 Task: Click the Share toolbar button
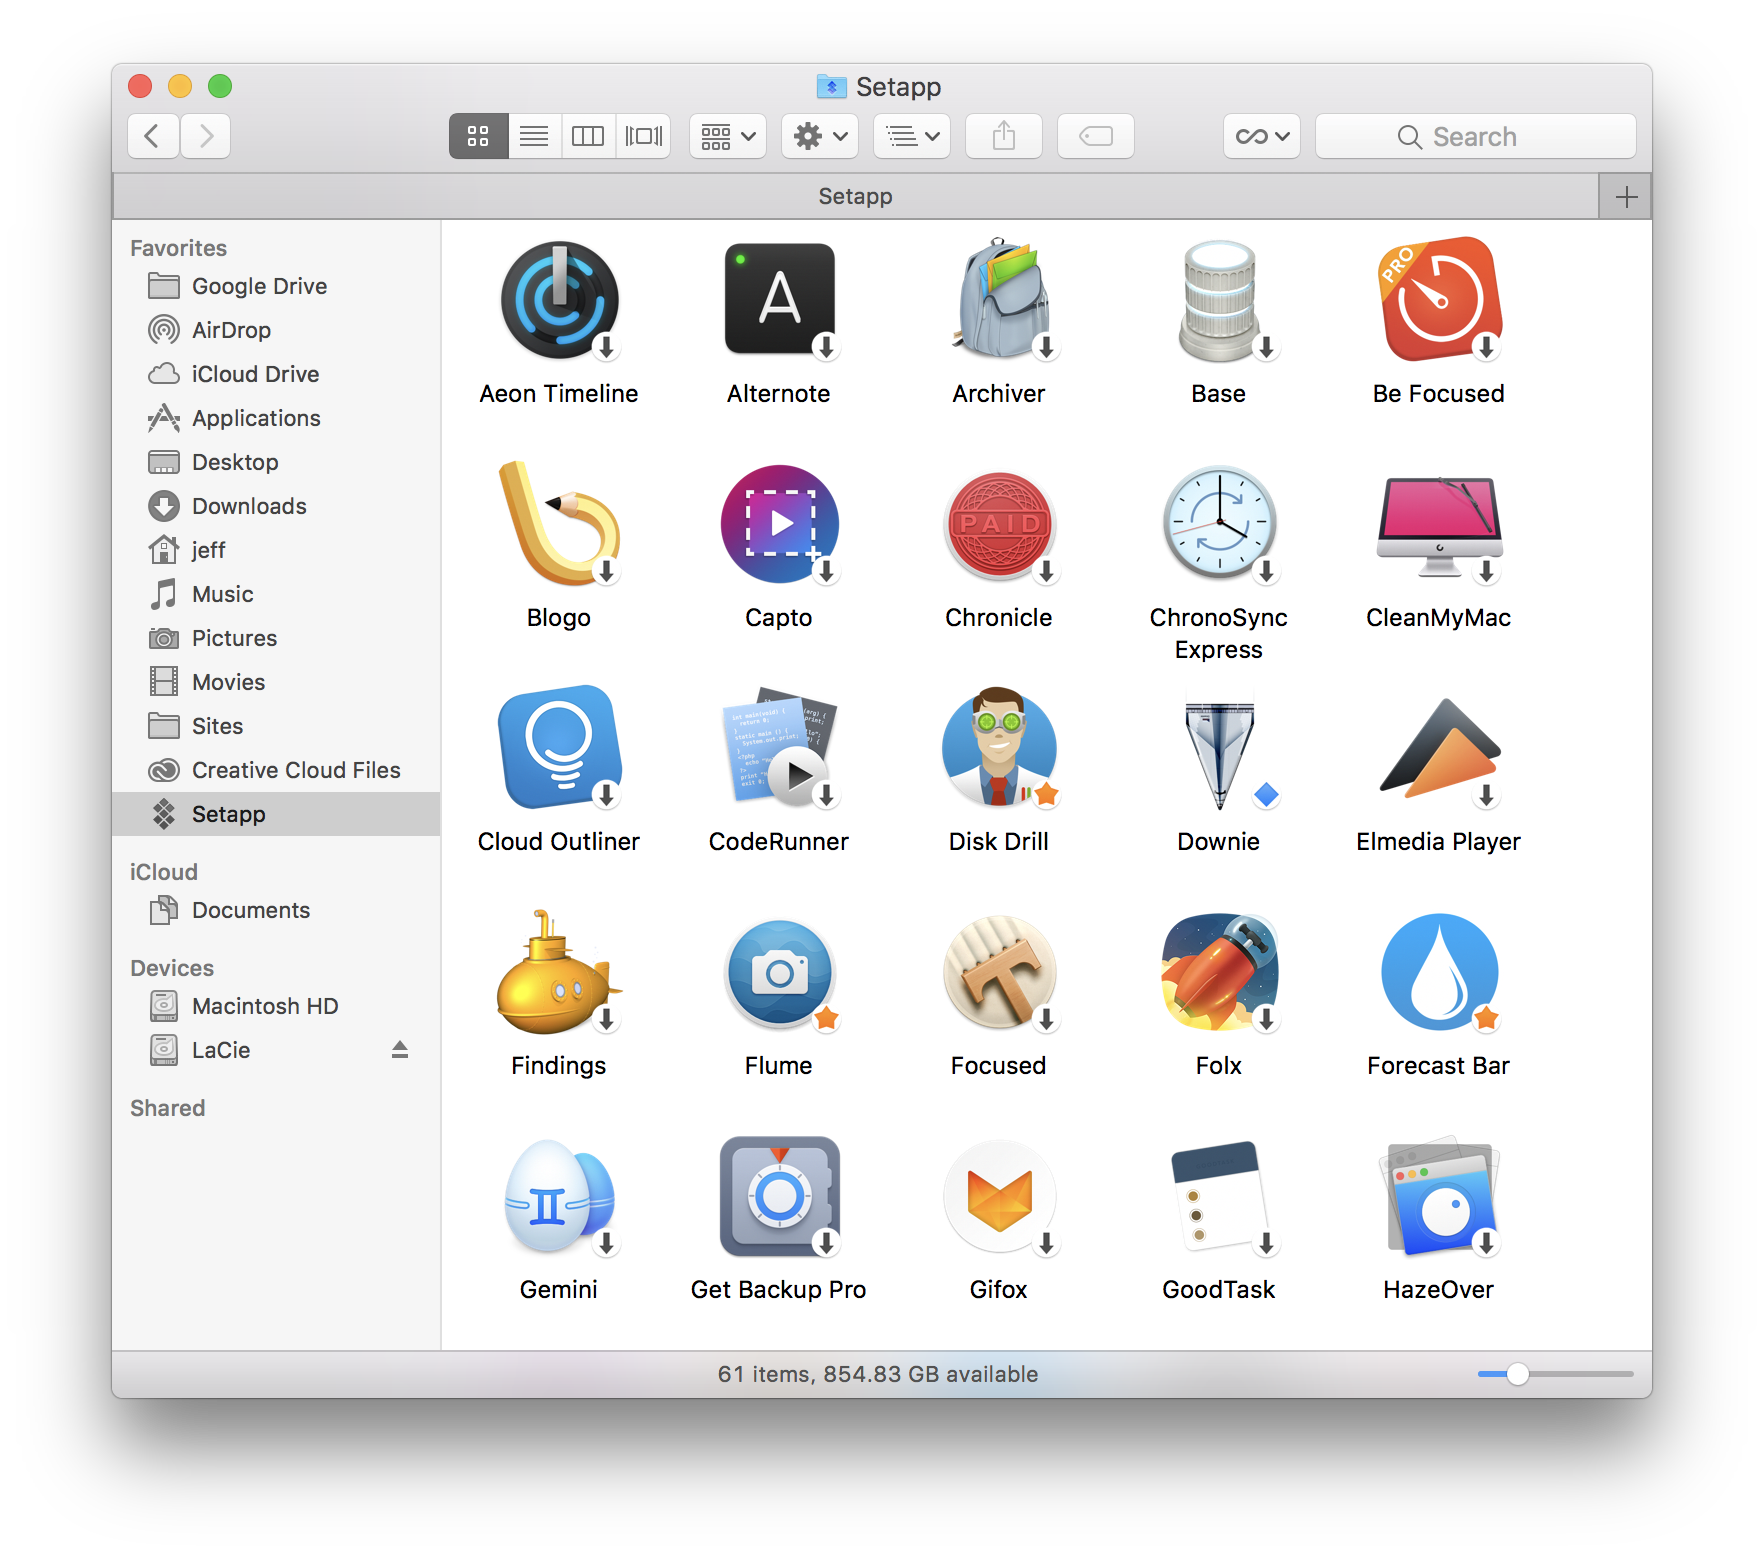pyautogui.click(x=1003, y=136)
